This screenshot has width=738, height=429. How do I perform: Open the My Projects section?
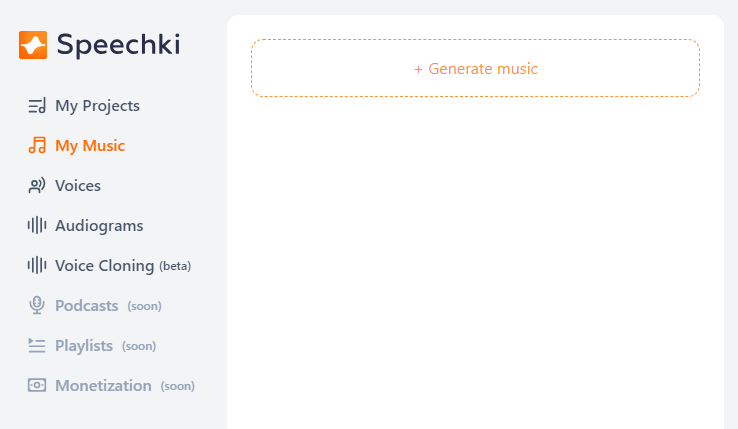97,106
